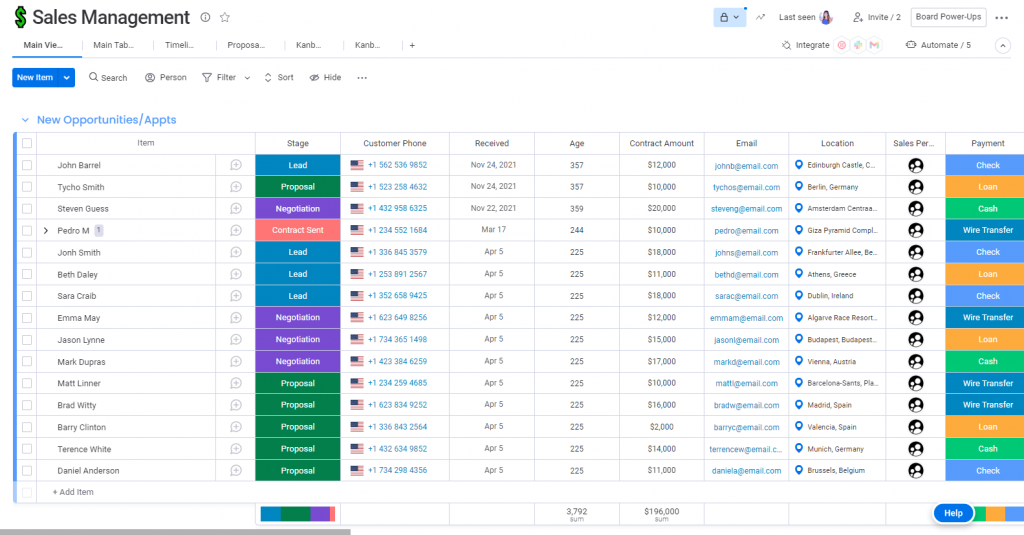Open board info icon beside title
This screenshot has height=535, width=1024.
pyautogui.click(x=205, y=18)
